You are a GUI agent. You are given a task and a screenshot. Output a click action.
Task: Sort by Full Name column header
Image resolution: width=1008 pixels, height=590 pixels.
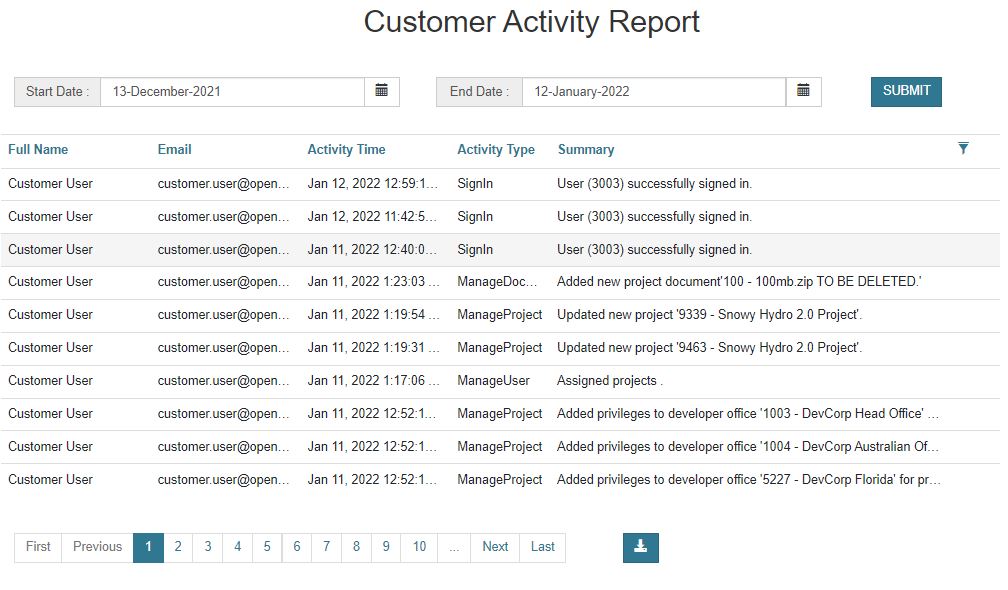(38, 150)
